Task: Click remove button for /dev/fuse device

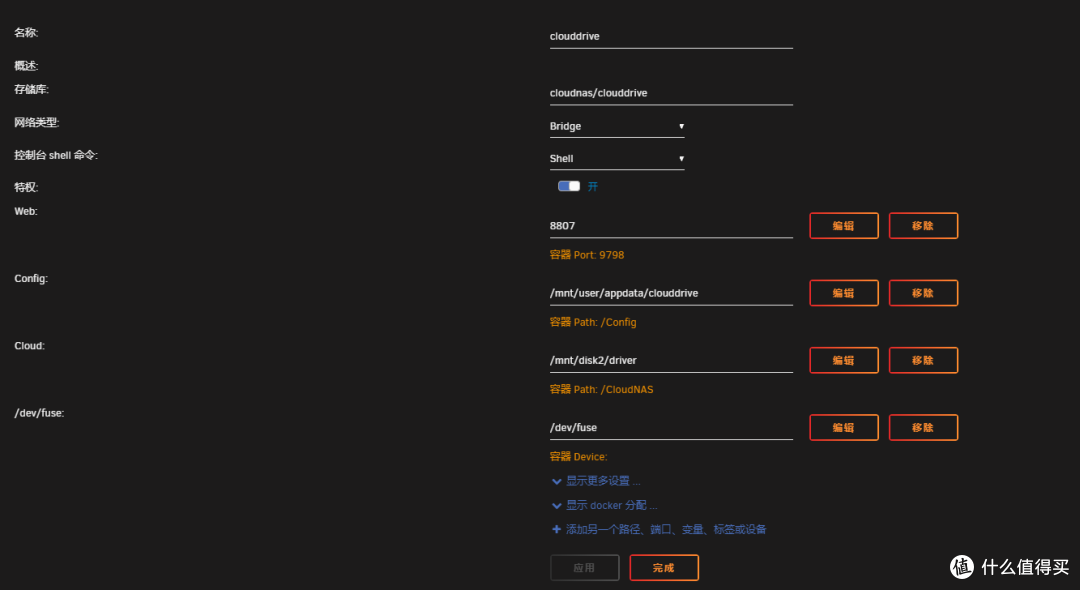Action: pos(923,428)
